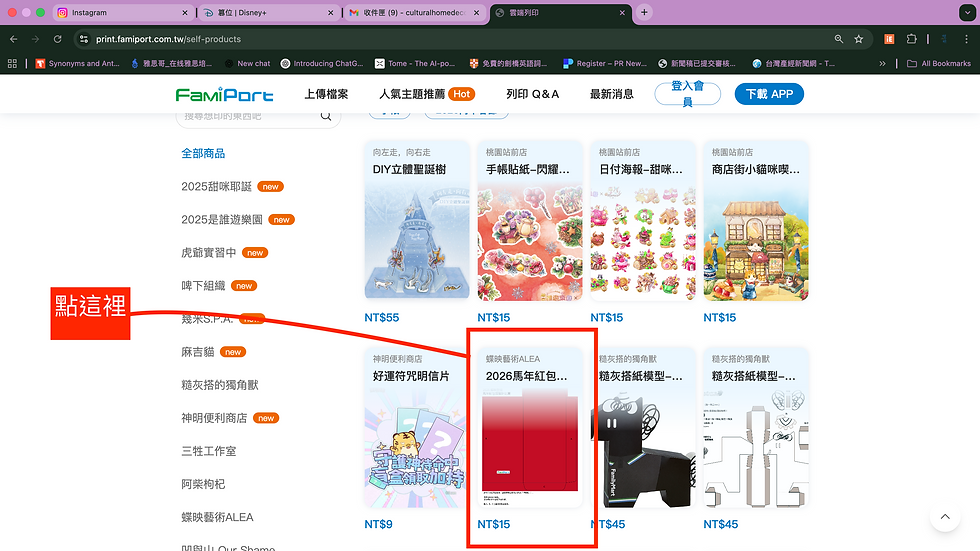
Task: Click the zoom magnifier icon in address bar
Action: [839, 39]
